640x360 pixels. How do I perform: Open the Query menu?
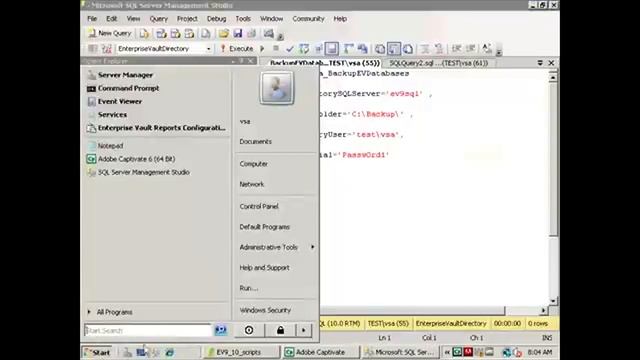(158, 19)
